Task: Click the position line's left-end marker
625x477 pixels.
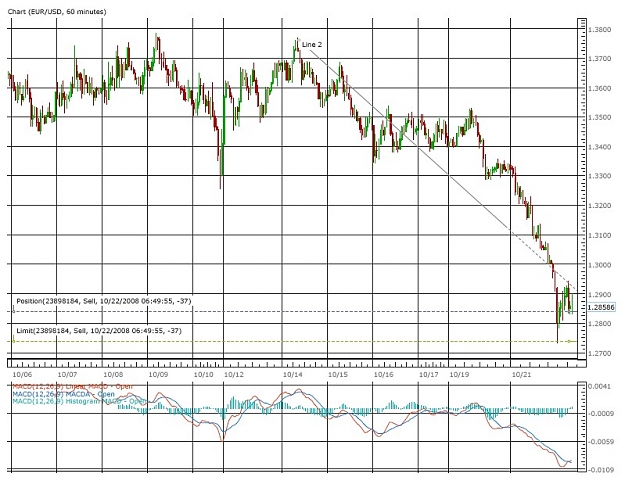Action: (14, 311)
